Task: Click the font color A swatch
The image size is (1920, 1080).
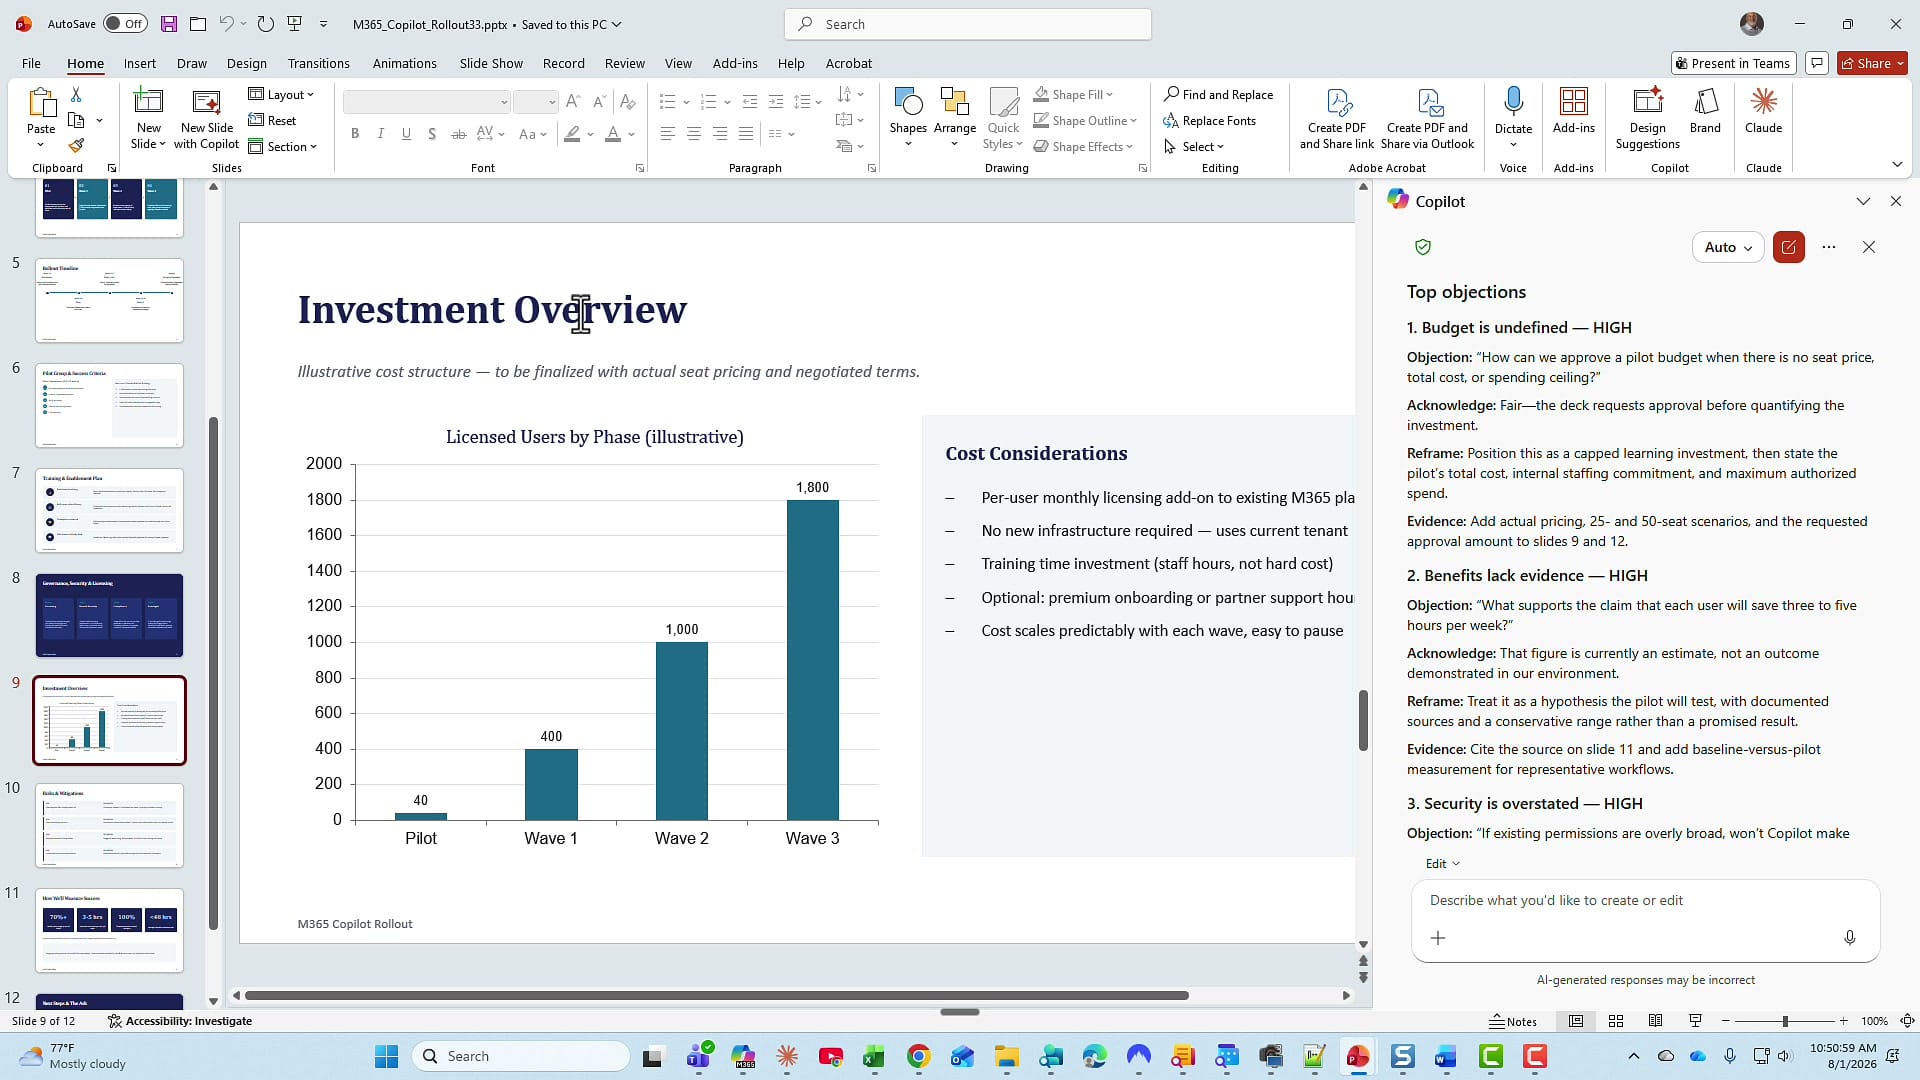Action: click(x=613, y=134)
